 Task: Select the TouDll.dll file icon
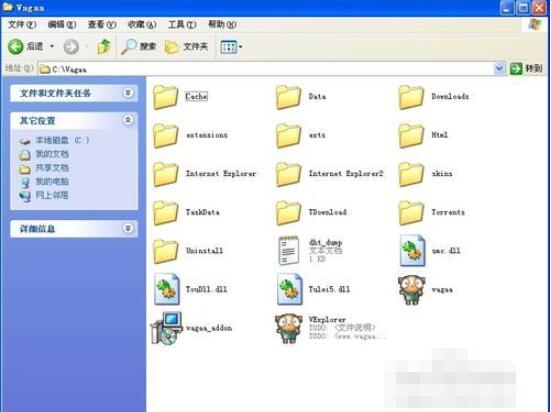click(167, 289)
